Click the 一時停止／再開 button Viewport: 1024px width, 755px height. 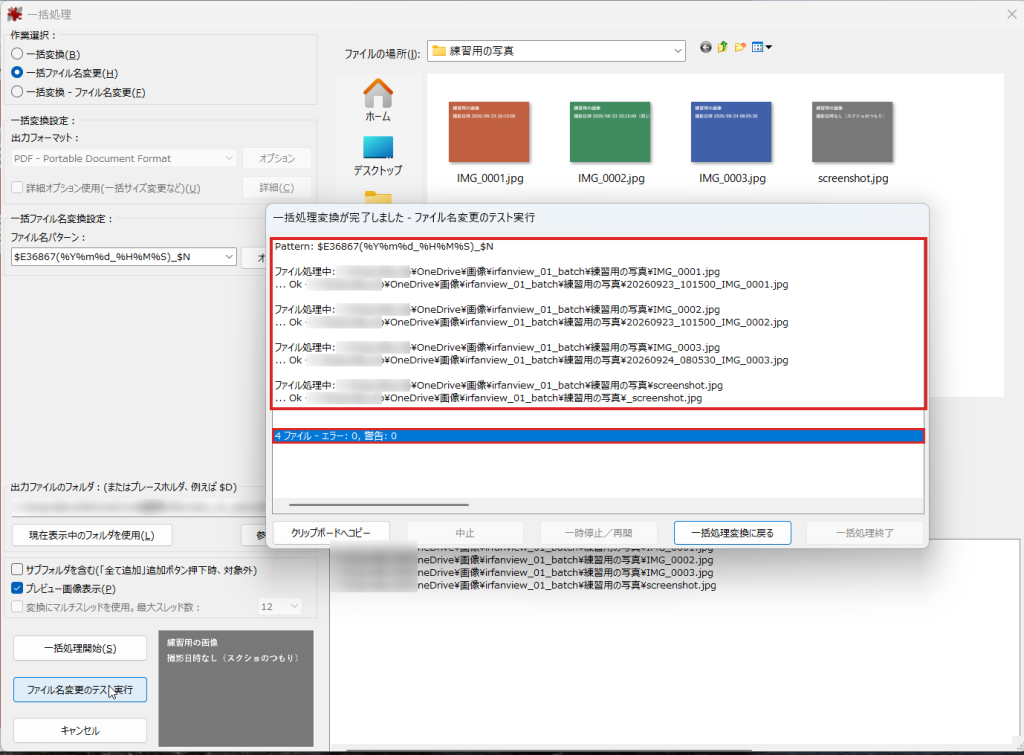(x=599, y=533)
